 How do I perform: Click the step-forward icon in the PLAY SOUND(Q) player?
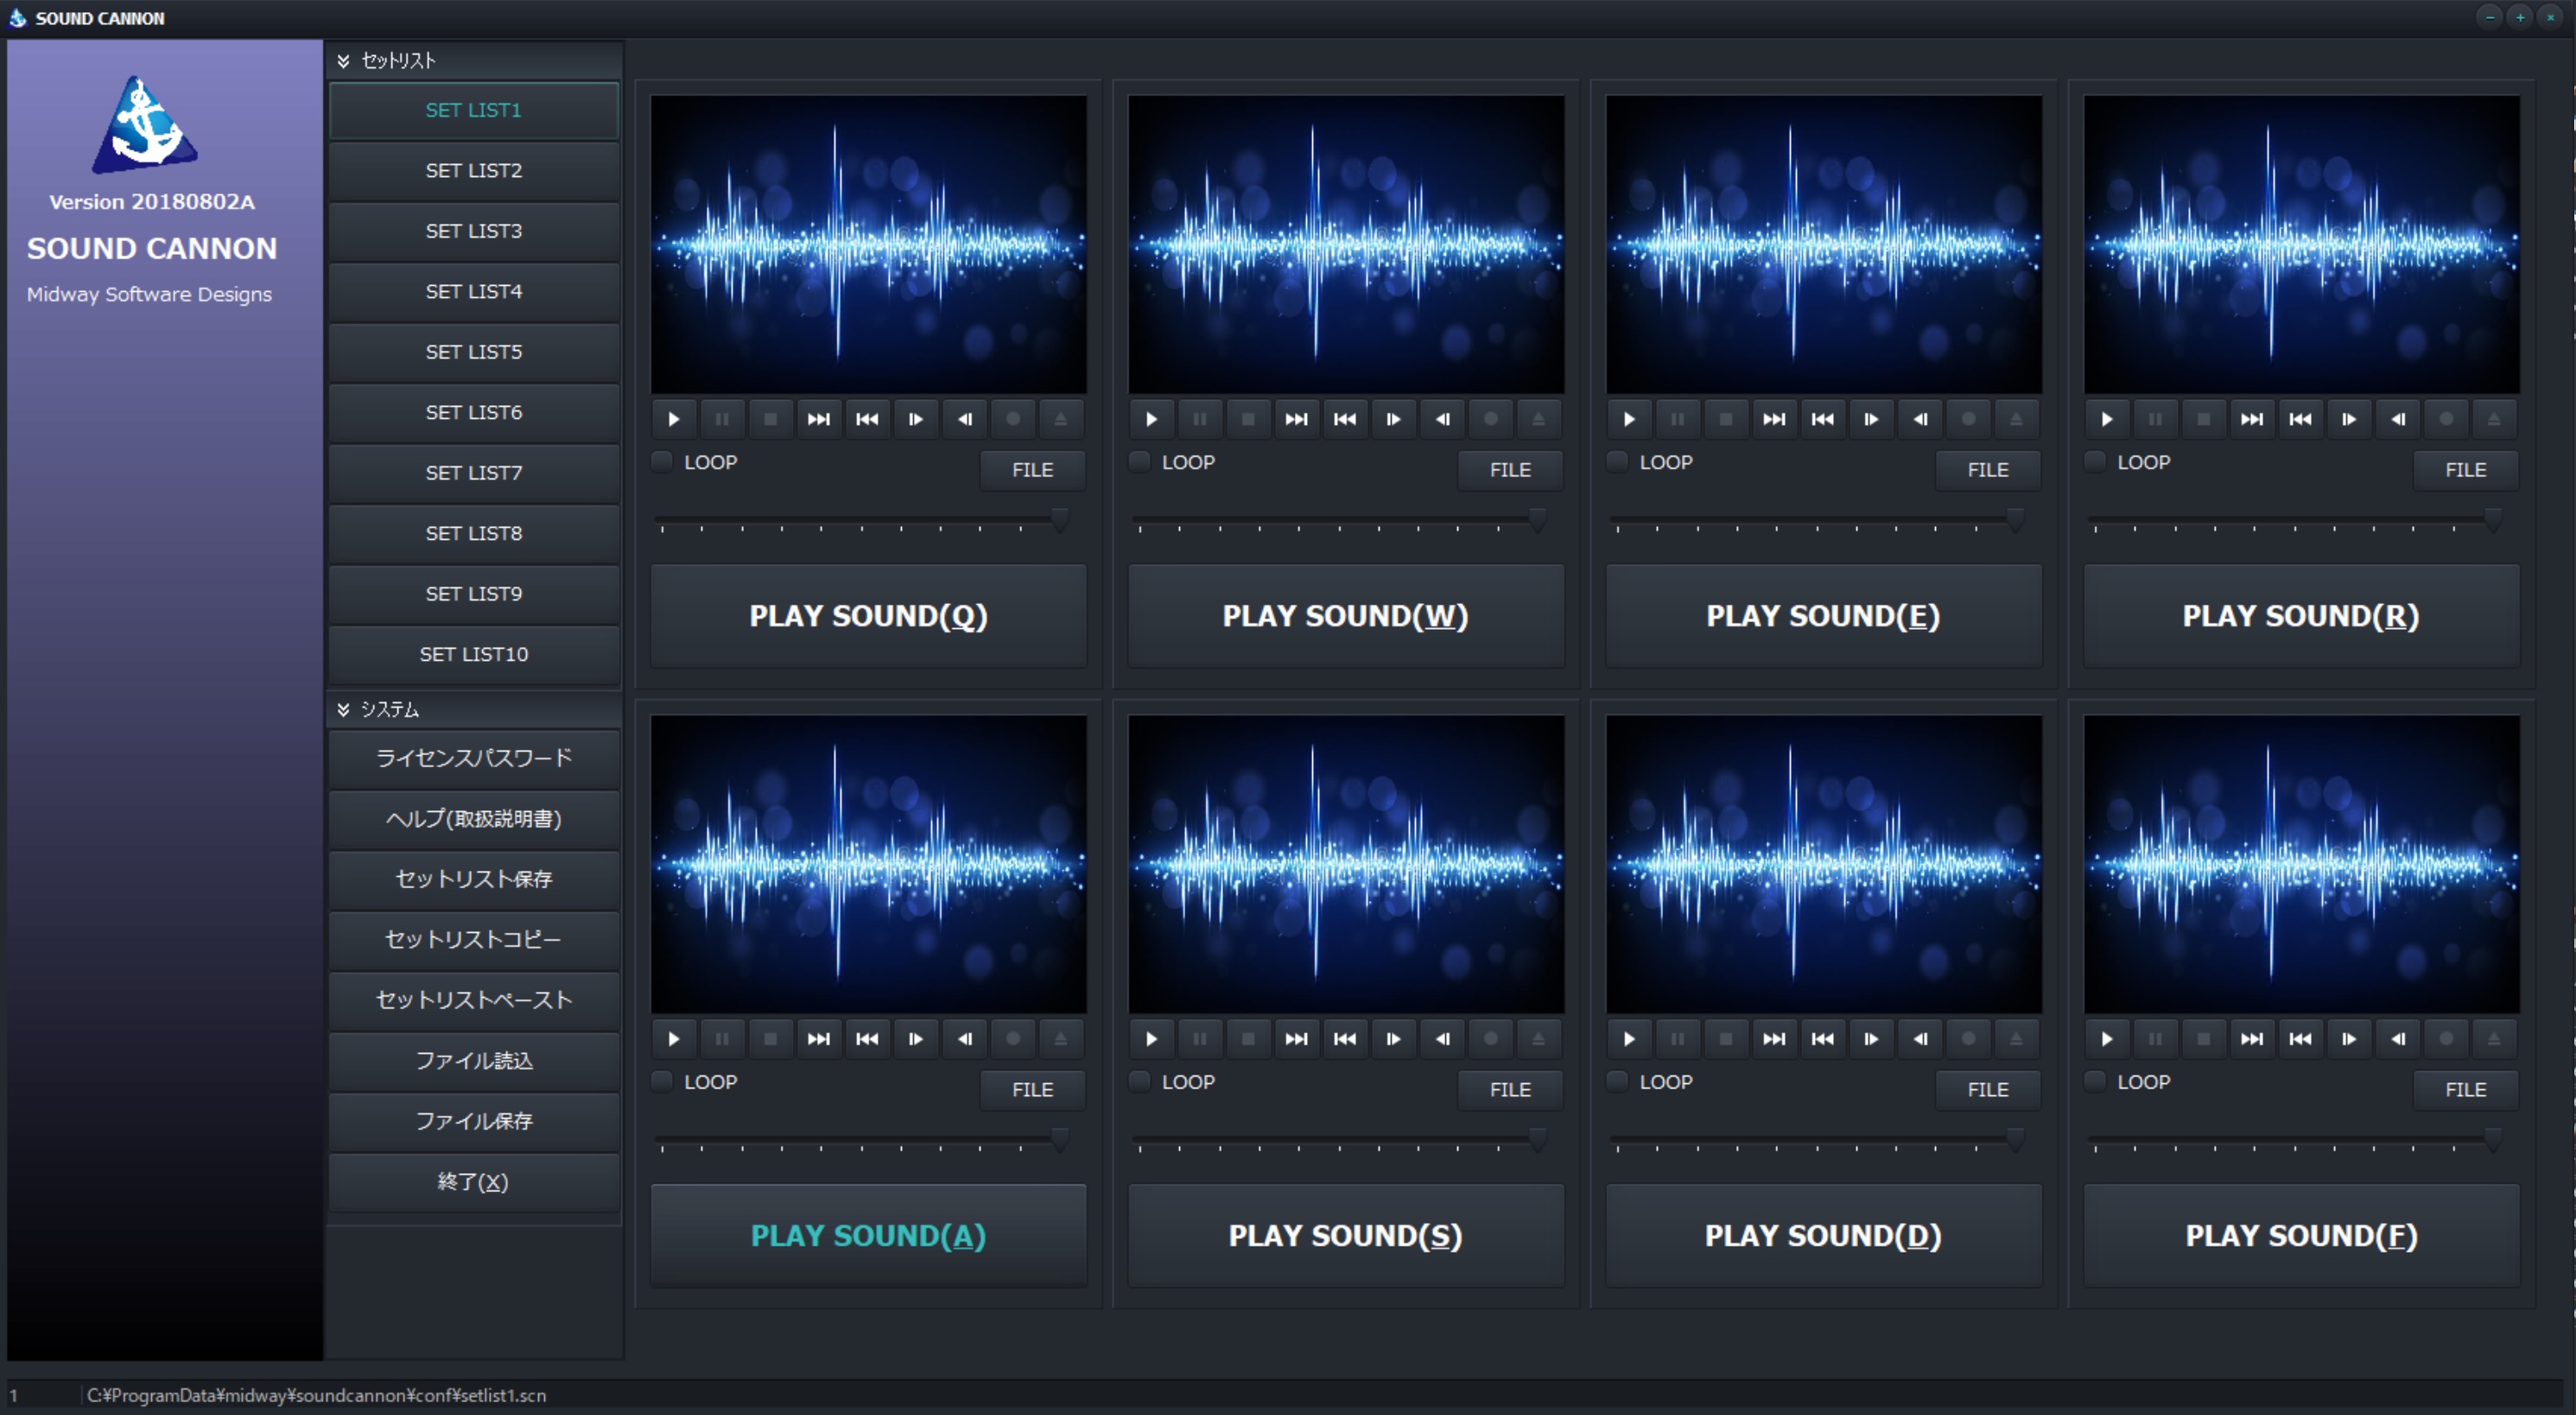[916, 419]
